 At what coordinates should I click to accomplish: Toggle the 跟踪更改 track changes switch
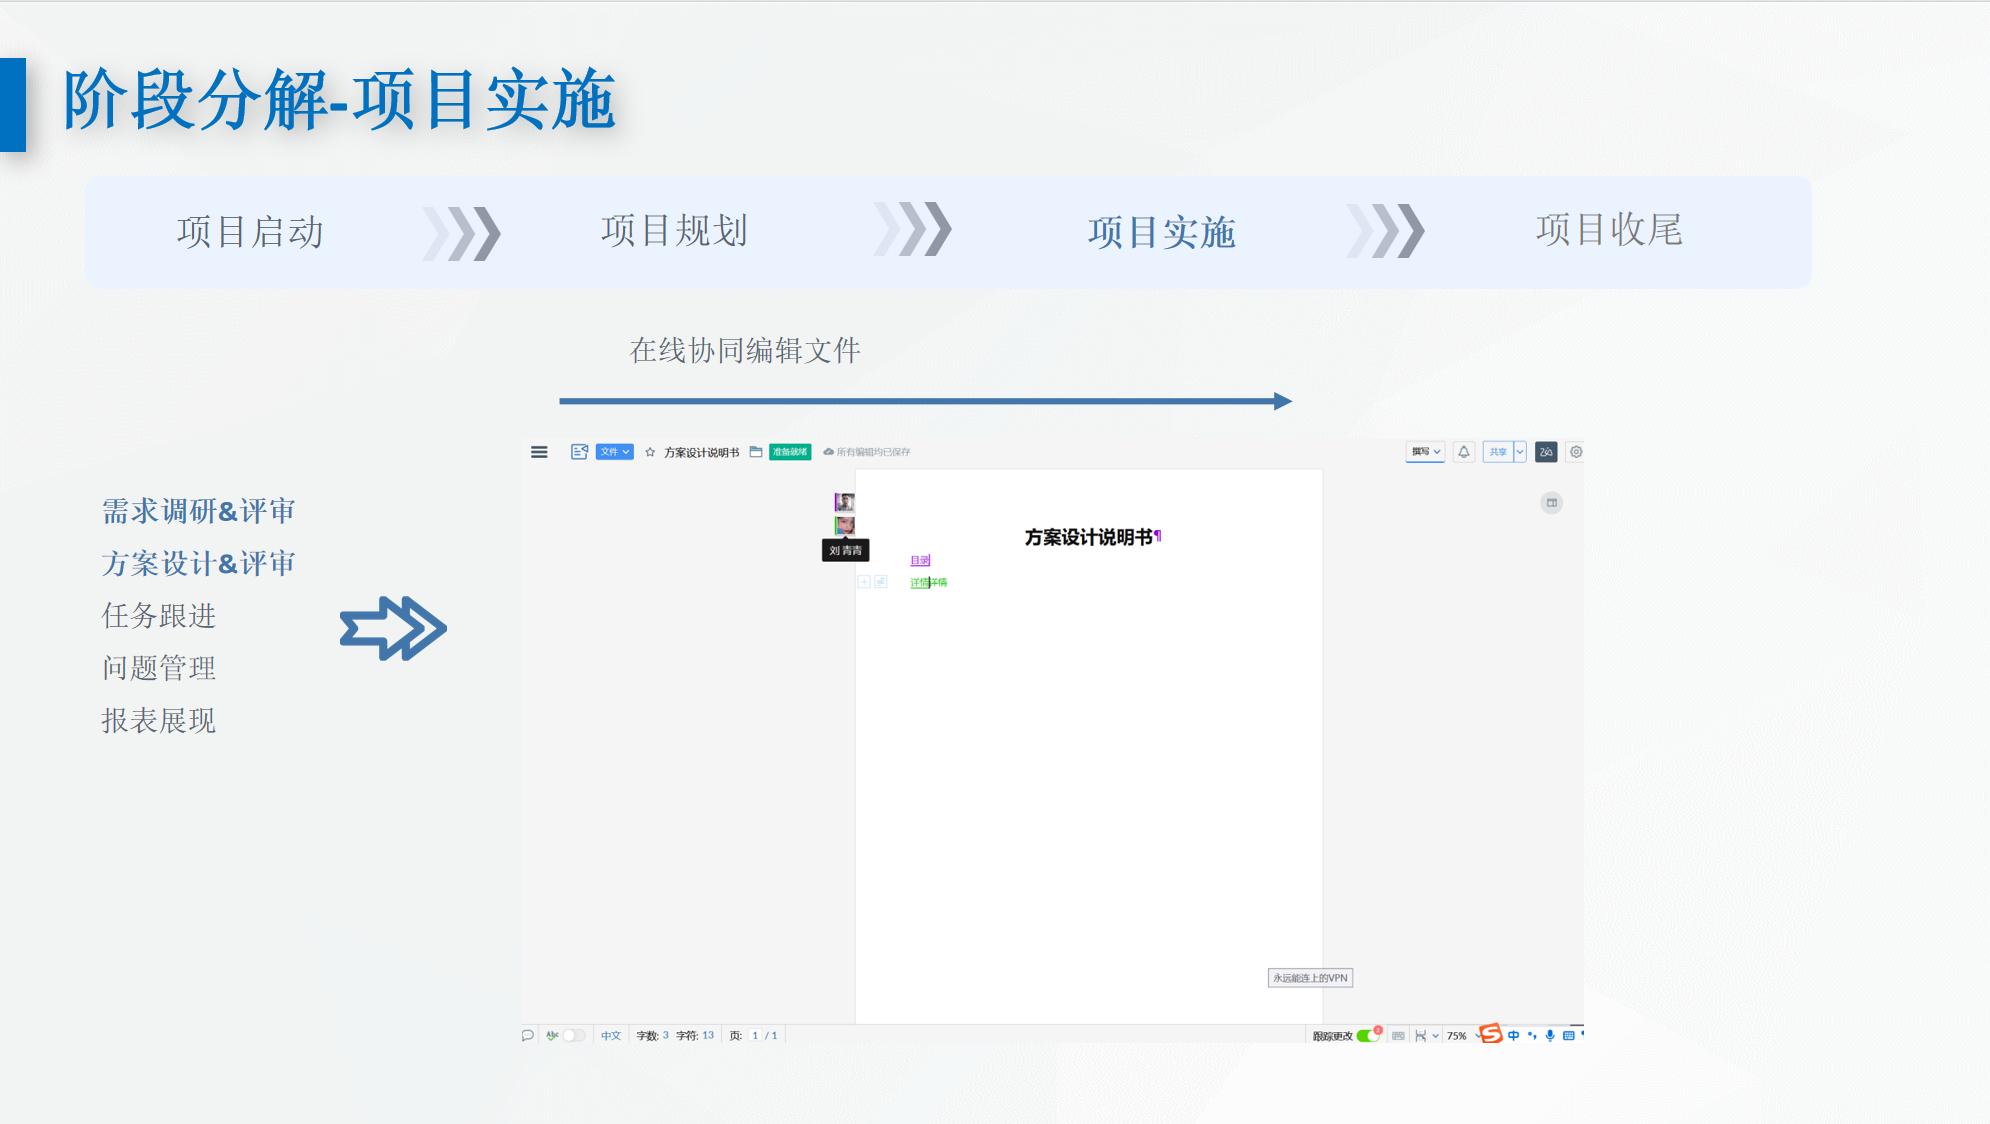[x=1367, y=1036]
